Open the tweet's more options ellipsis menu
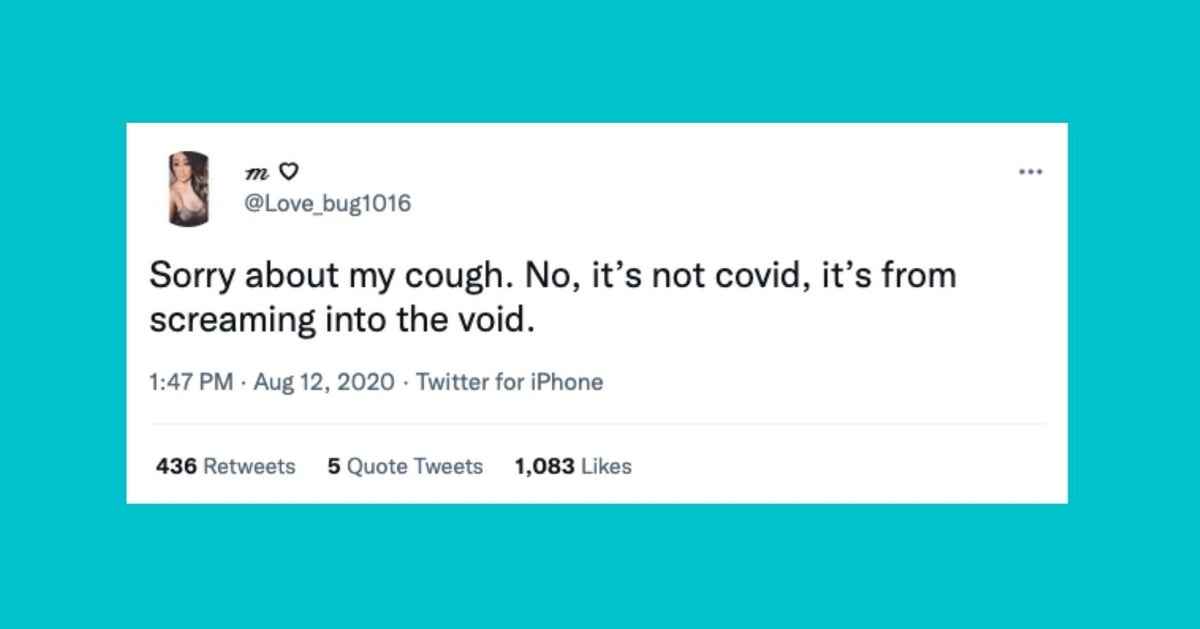Image resolution: width=1200 pixels, height=629 pixels. (x=1030, y=171)
